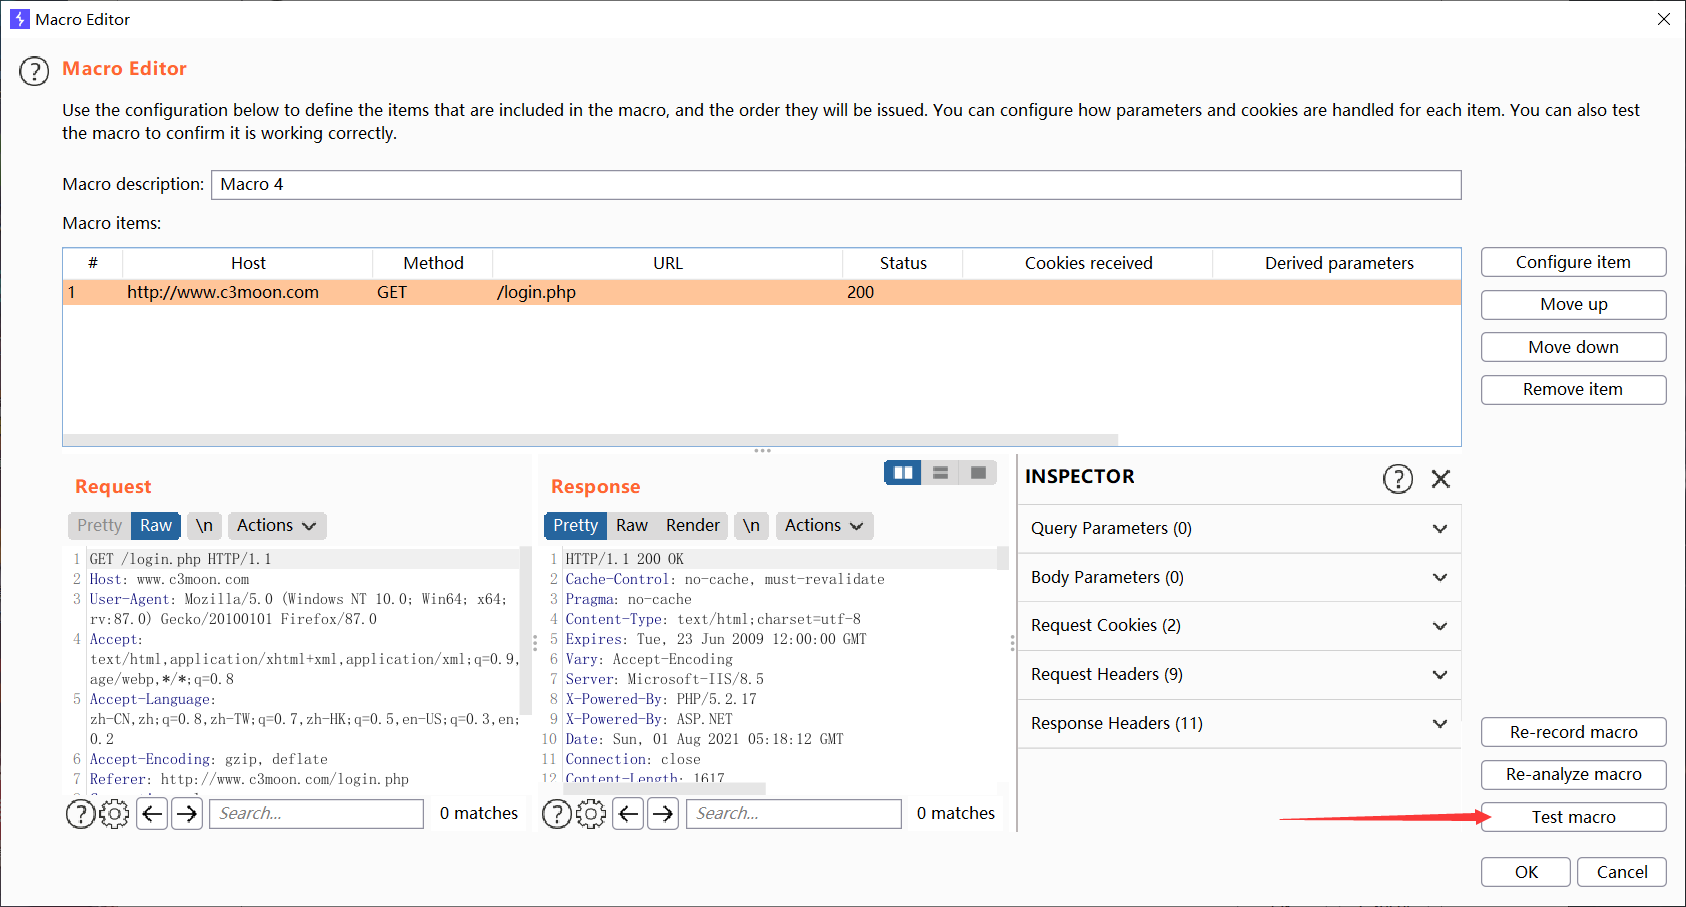Click macro items horizontal scrollbar
Screen dimensions: 1686x907
pos(590,440)
